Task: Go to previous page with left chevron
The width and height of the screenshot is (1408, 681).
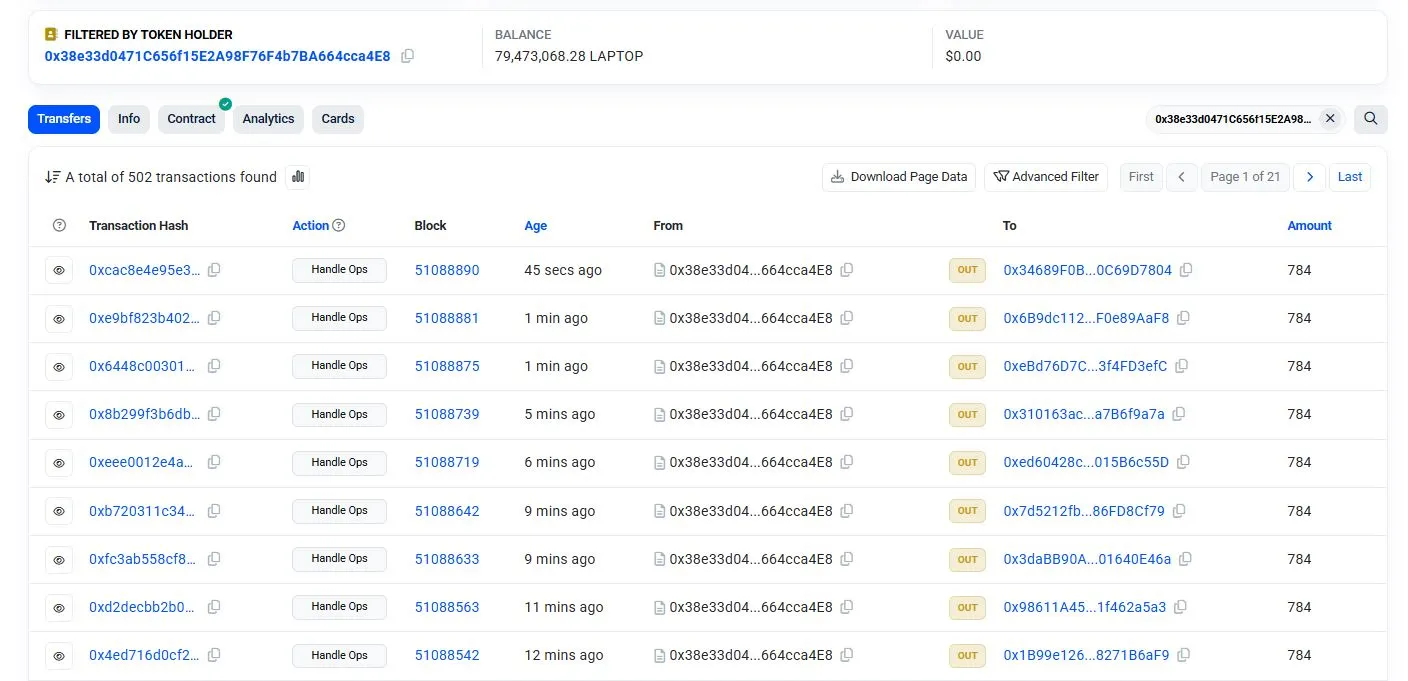Action: (x=1181, y=177)
